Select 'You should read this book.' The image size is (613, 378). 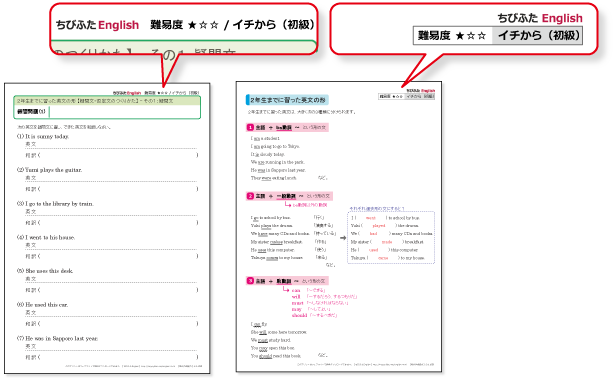point(276,356)
